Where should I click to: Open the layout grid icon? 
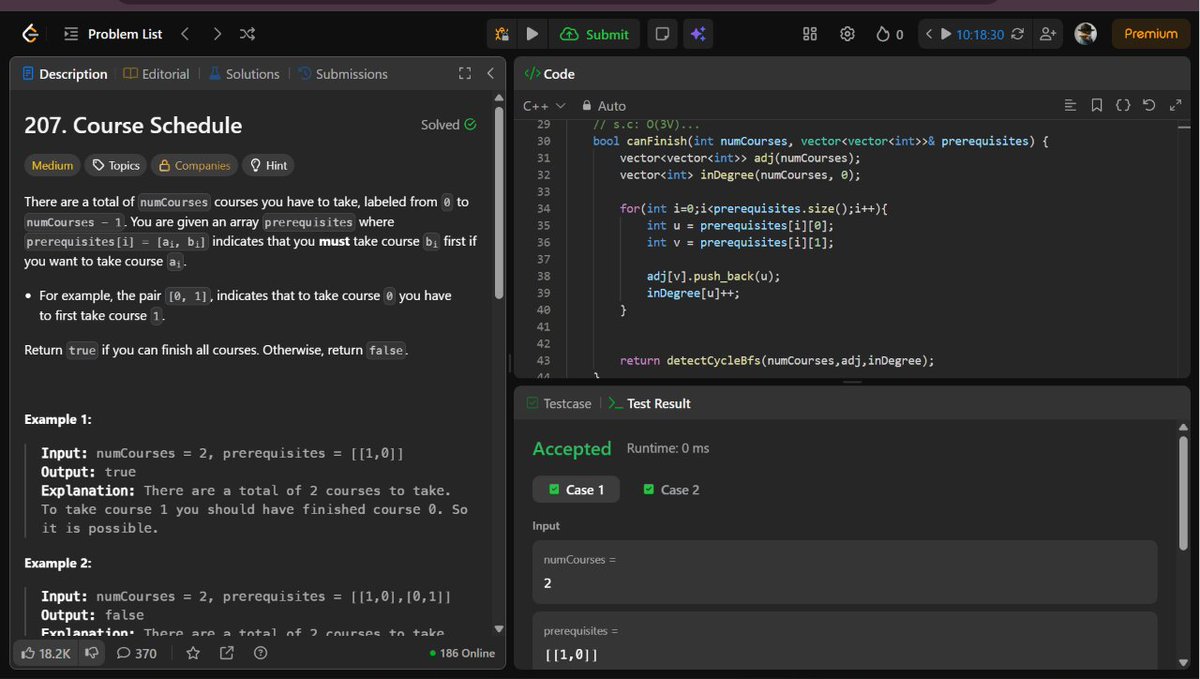[811, 34]
